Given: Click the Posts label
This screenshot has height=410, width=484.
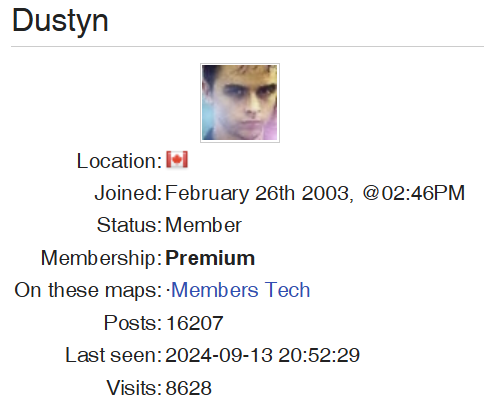Looking at the screenshot, I should click(133, 323).
